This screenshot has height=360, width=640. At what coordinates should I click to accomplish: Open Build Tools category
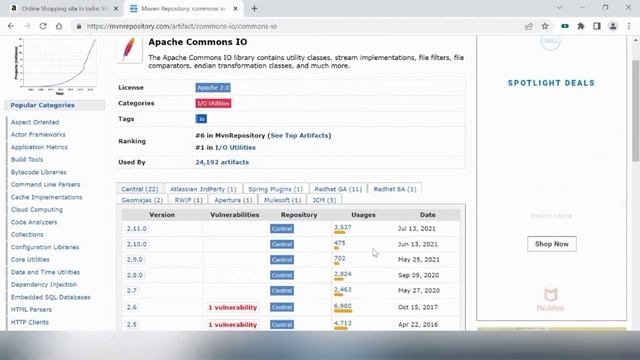coord(27,160)
